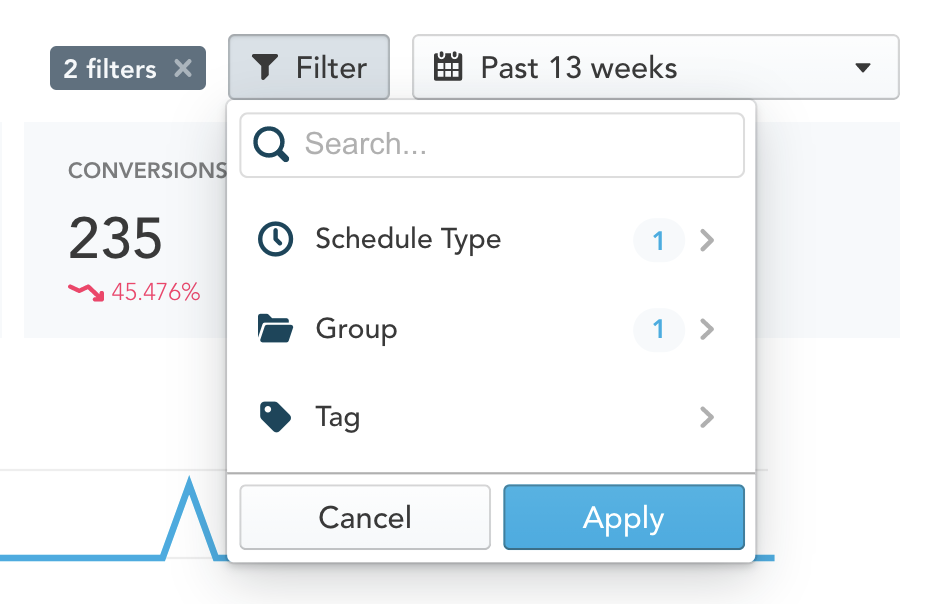
Task: Click the magnifying glass search icon
Action: tap(271, 144)
